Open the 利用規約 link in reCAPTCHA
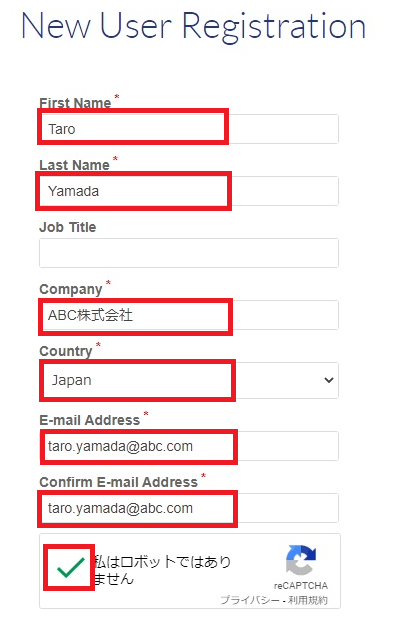Screen dimensions: 405x618 click(x=308, y=600)
